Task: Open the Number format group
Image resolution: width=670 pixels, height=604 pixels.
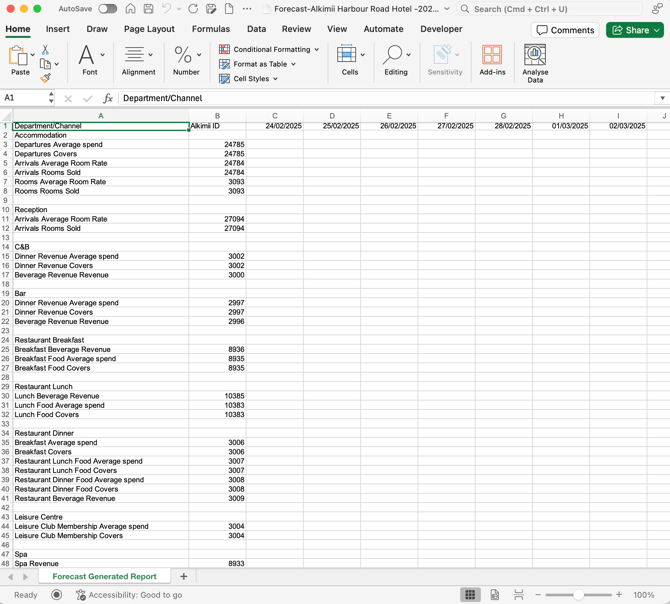Action: click(186, 60)
